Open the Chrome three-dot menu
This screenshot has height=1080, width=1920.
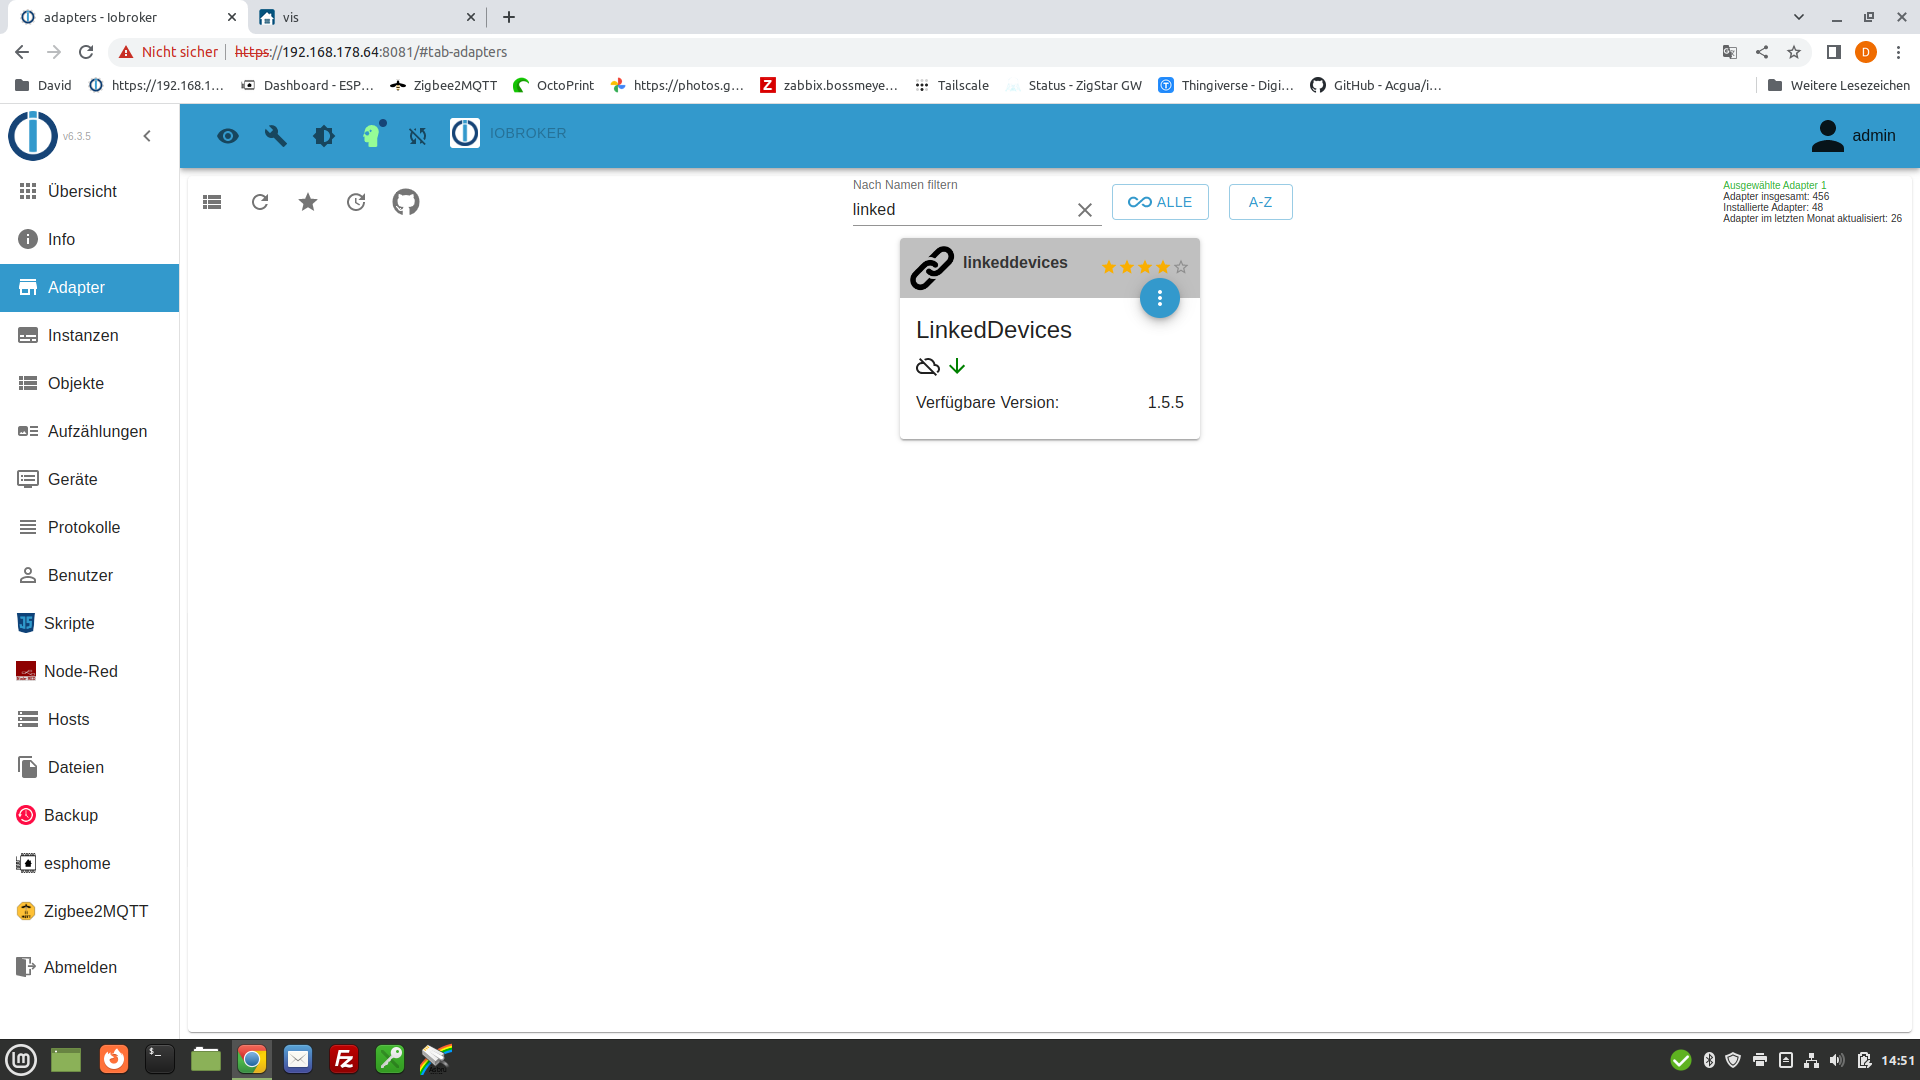click(1898, 52)
